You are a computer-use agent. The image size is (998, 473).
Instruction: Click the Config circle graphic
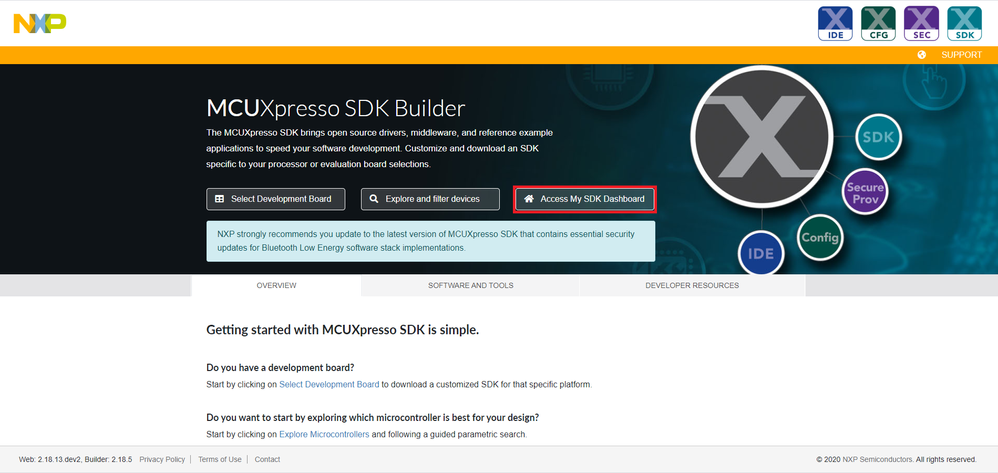tap(820, 237)
